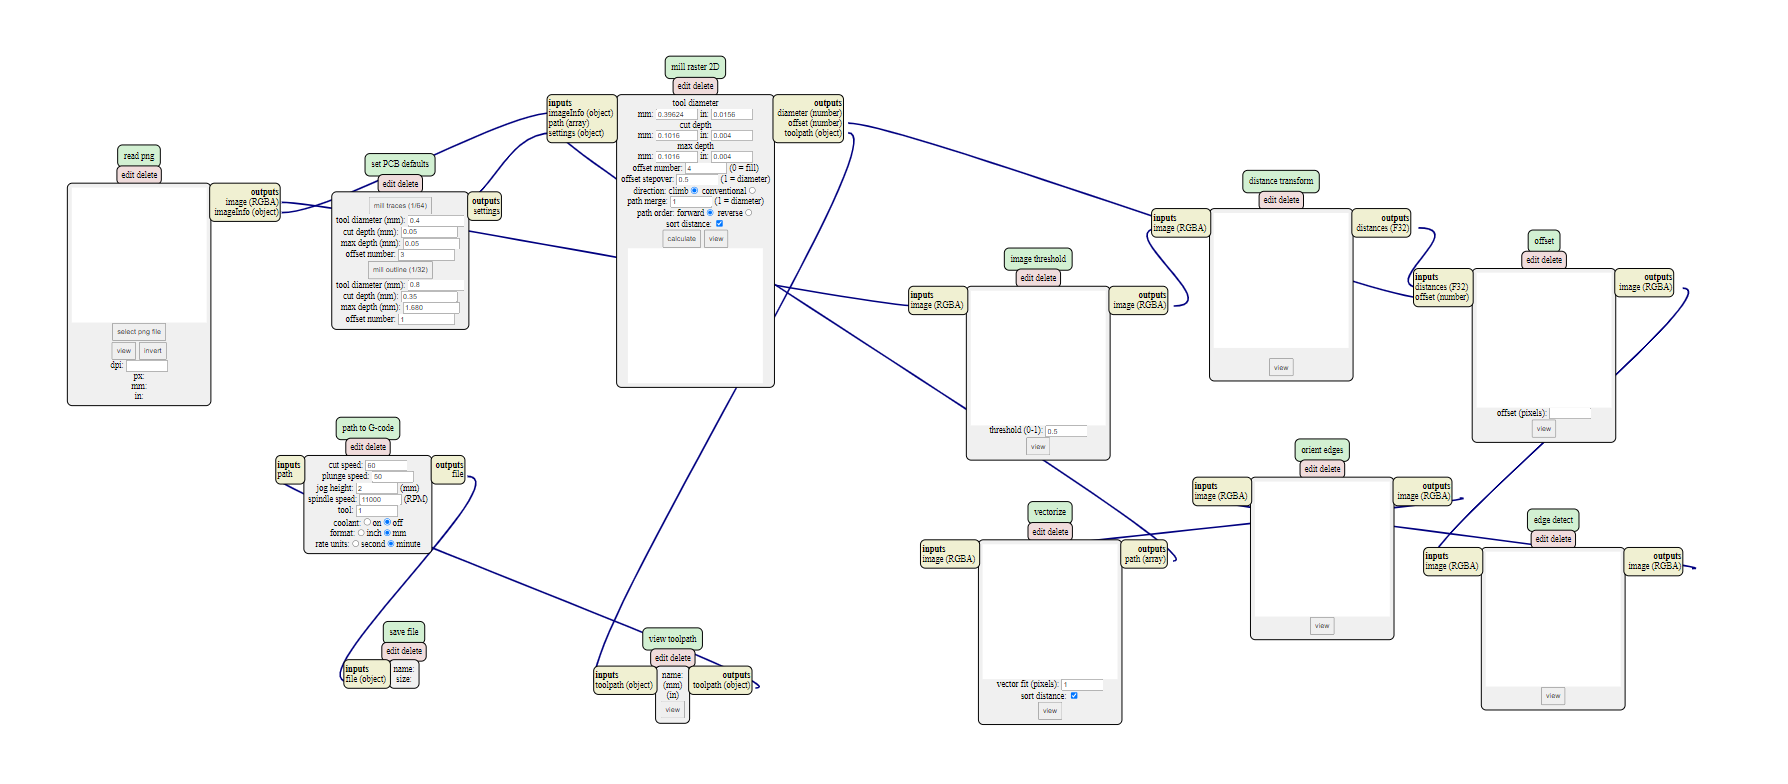Toggle sort distance in mill raster 2D

pos(719,224)
